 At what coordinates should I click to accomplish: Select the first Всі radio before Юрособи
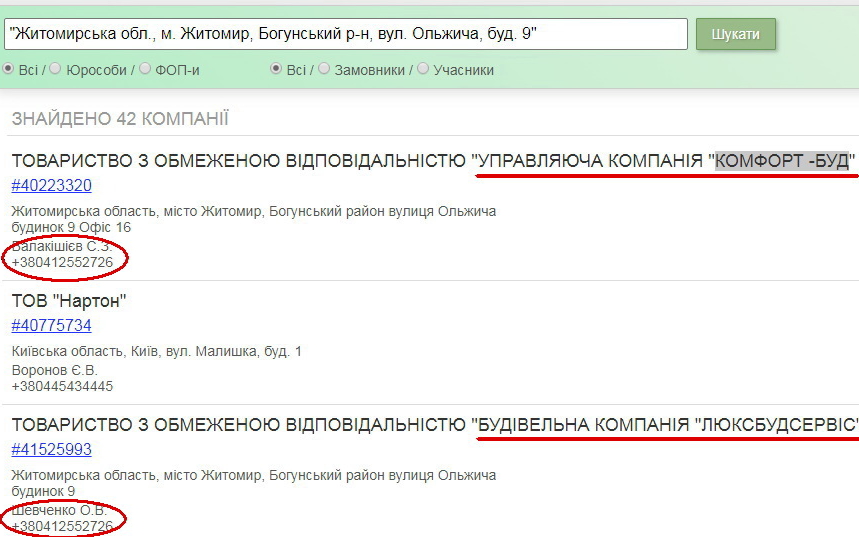click(9, 69)
